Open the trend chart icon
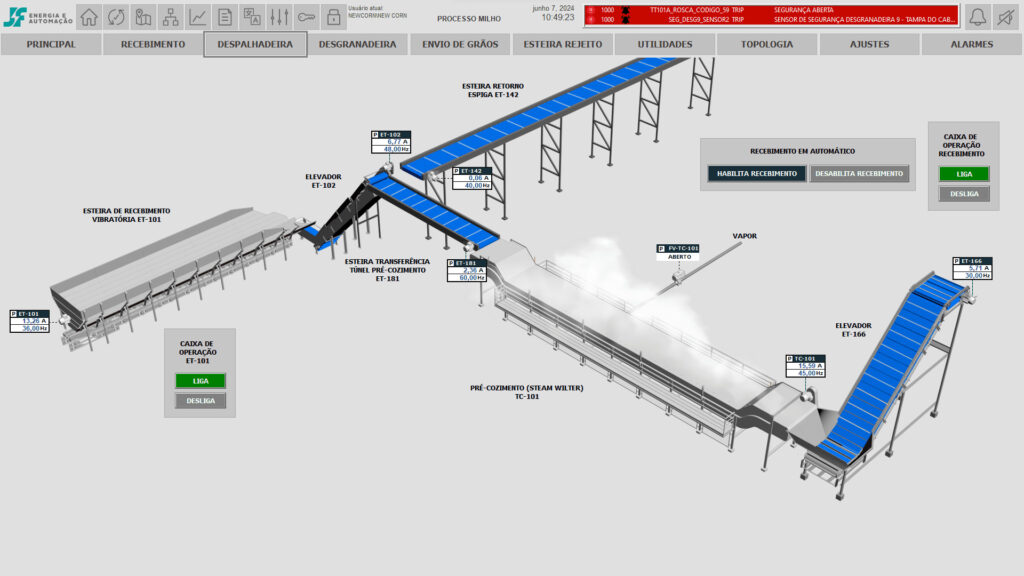The image size is (1024, 576). [198, 17]
